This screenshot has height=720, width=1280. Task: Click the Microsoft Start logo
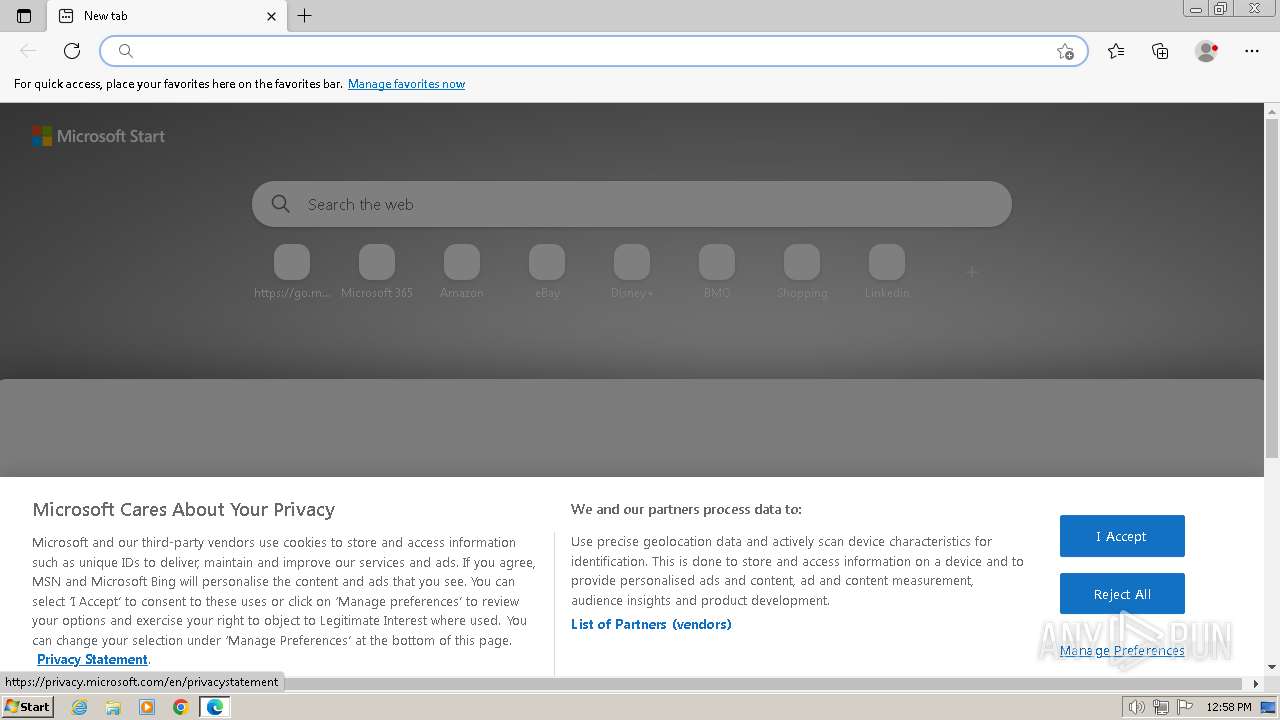pos(98,136)
